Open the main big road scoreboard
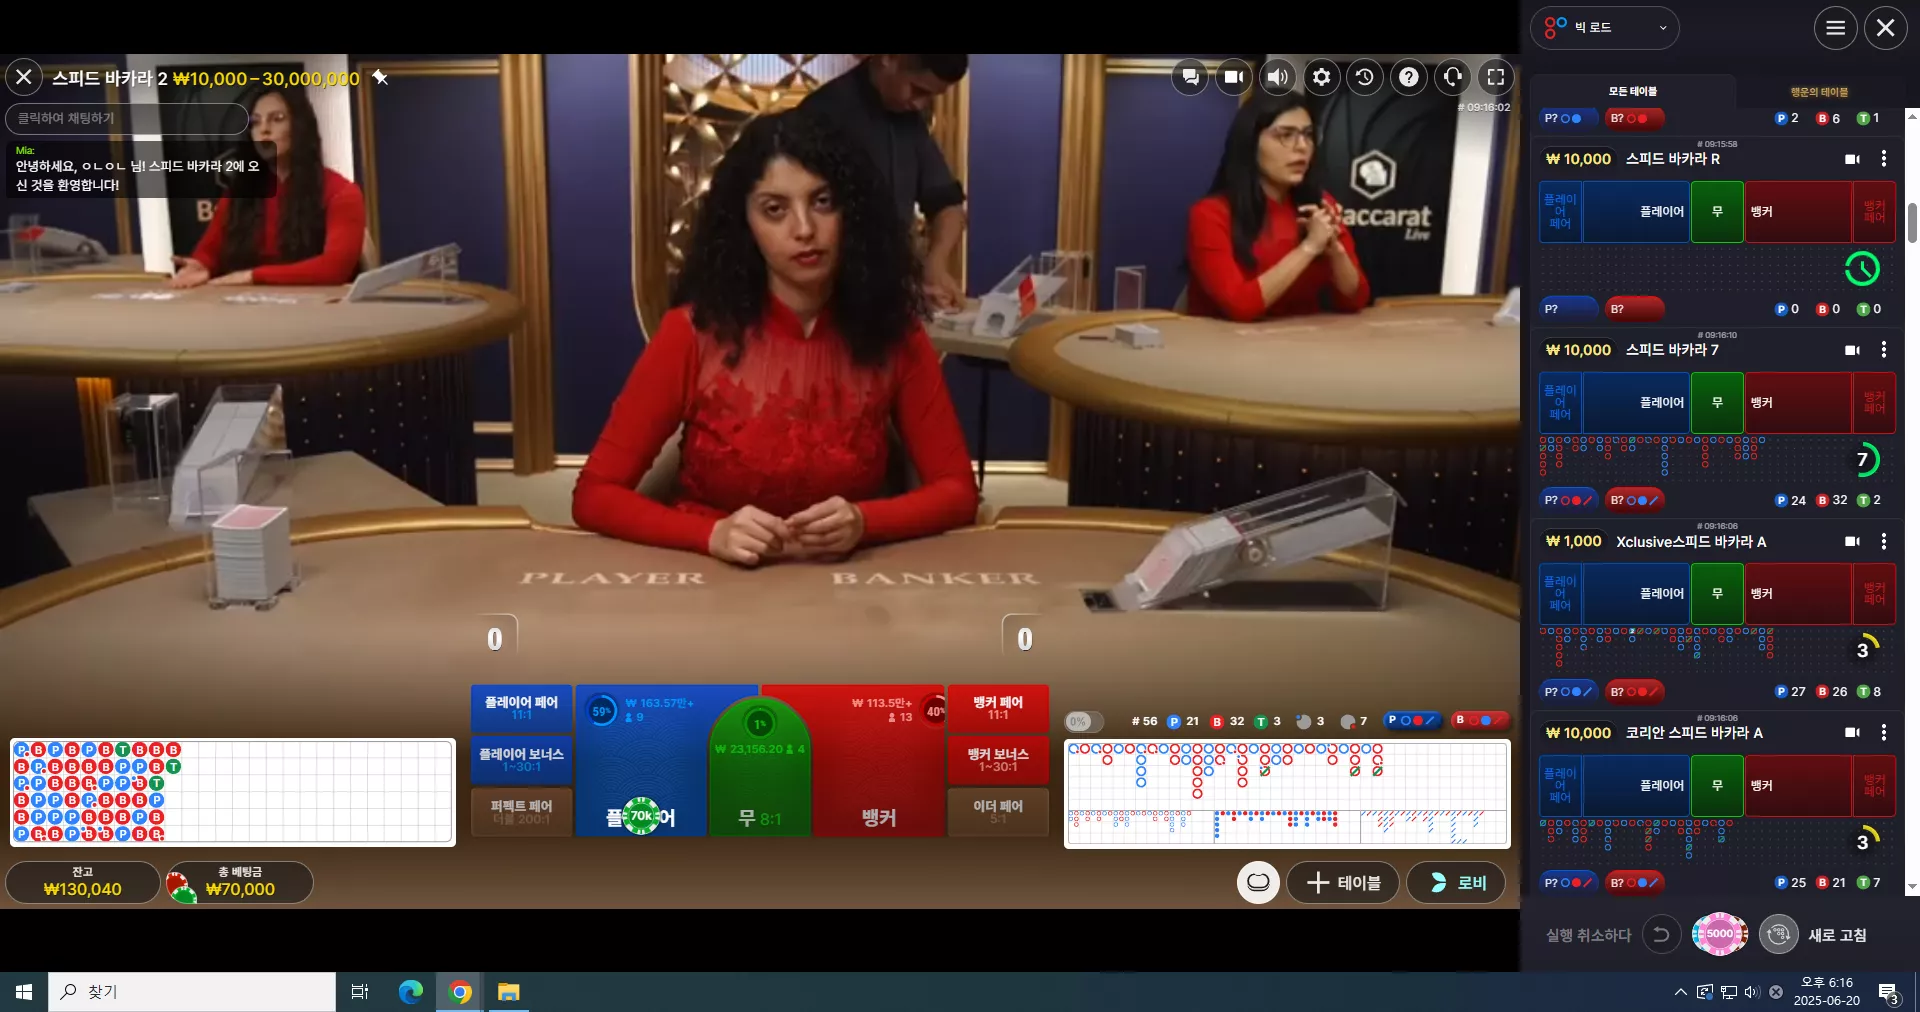 1287,793
